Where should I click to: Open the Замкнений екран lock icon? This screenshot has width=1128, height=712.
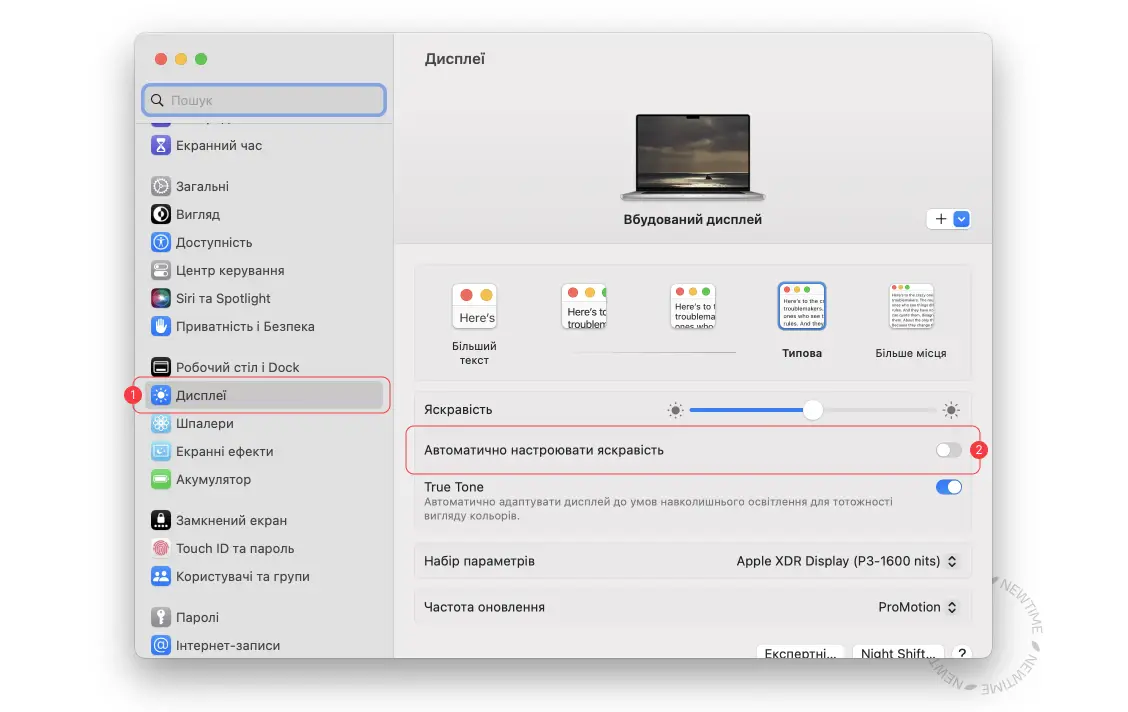[x=160, y=521]
